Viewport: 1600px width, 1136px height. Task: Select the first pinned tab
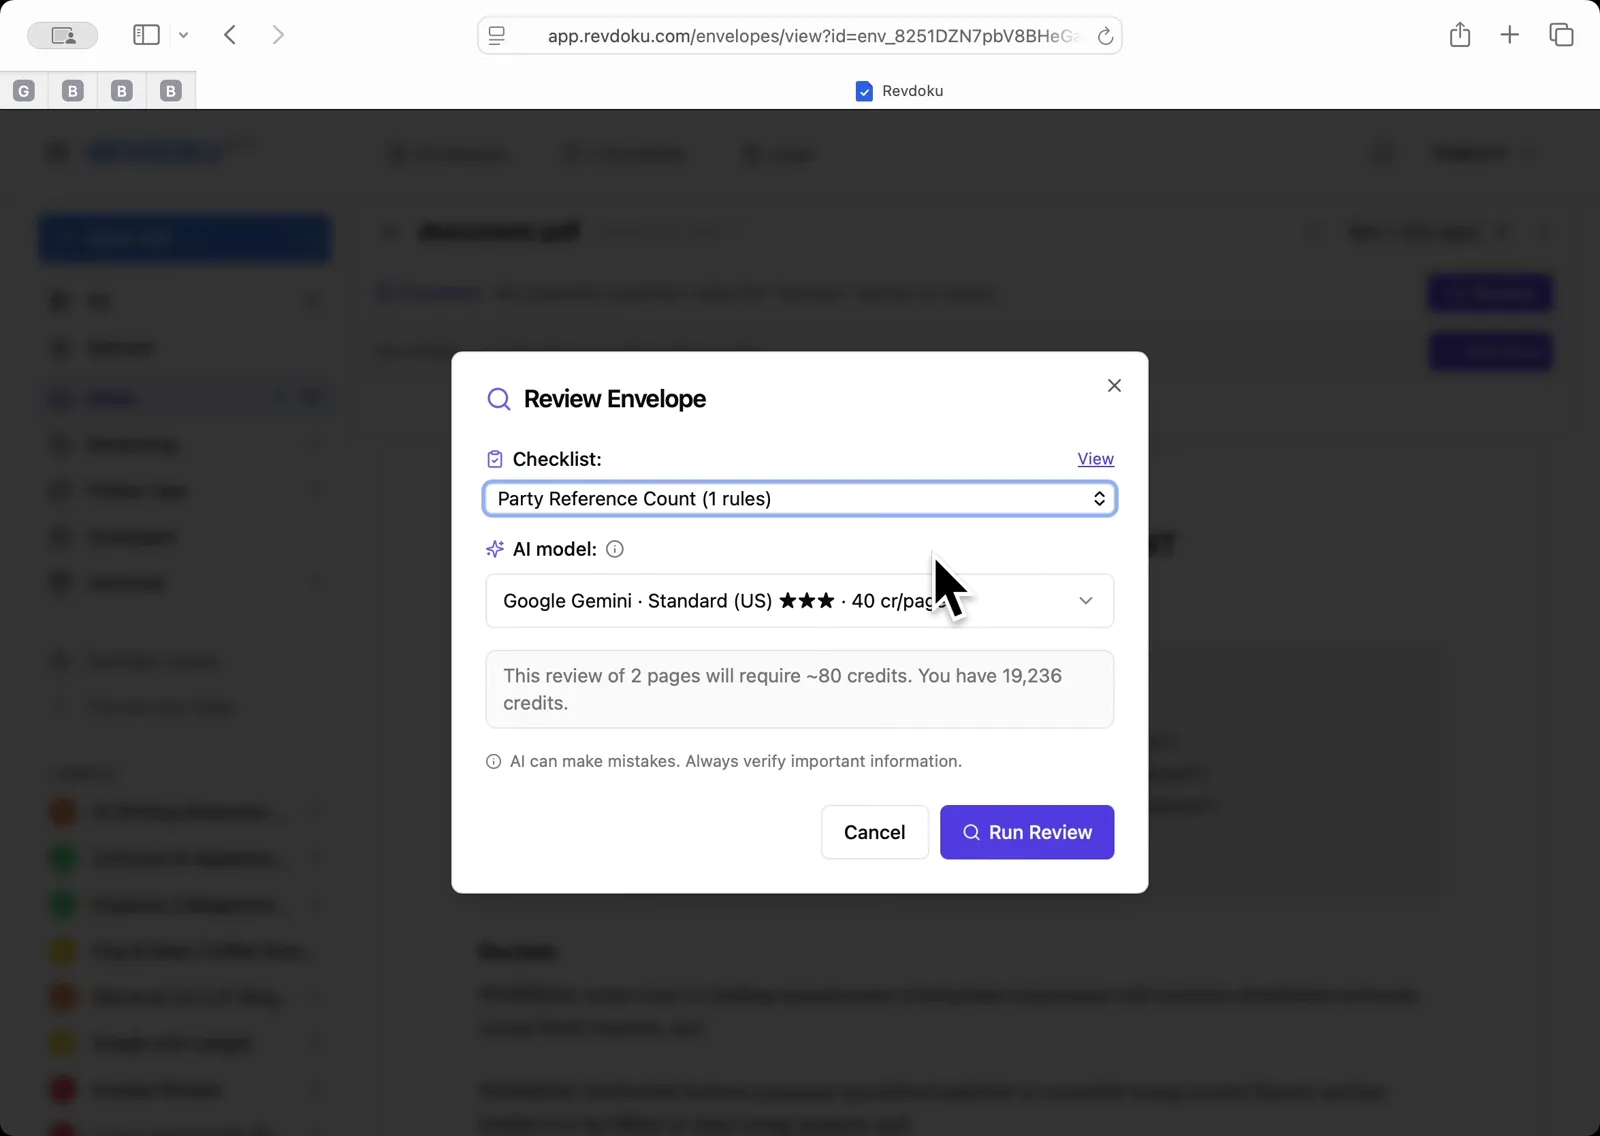(x=23, y=90)
